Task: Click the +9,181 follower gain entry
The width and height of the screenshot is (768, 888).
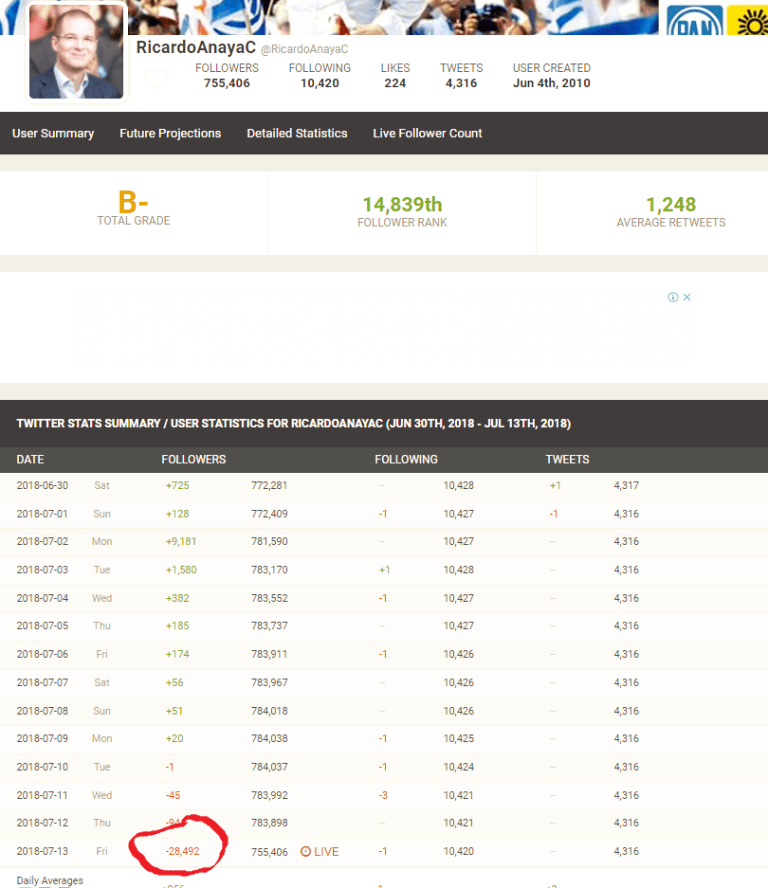Action: tap(181, 541)
